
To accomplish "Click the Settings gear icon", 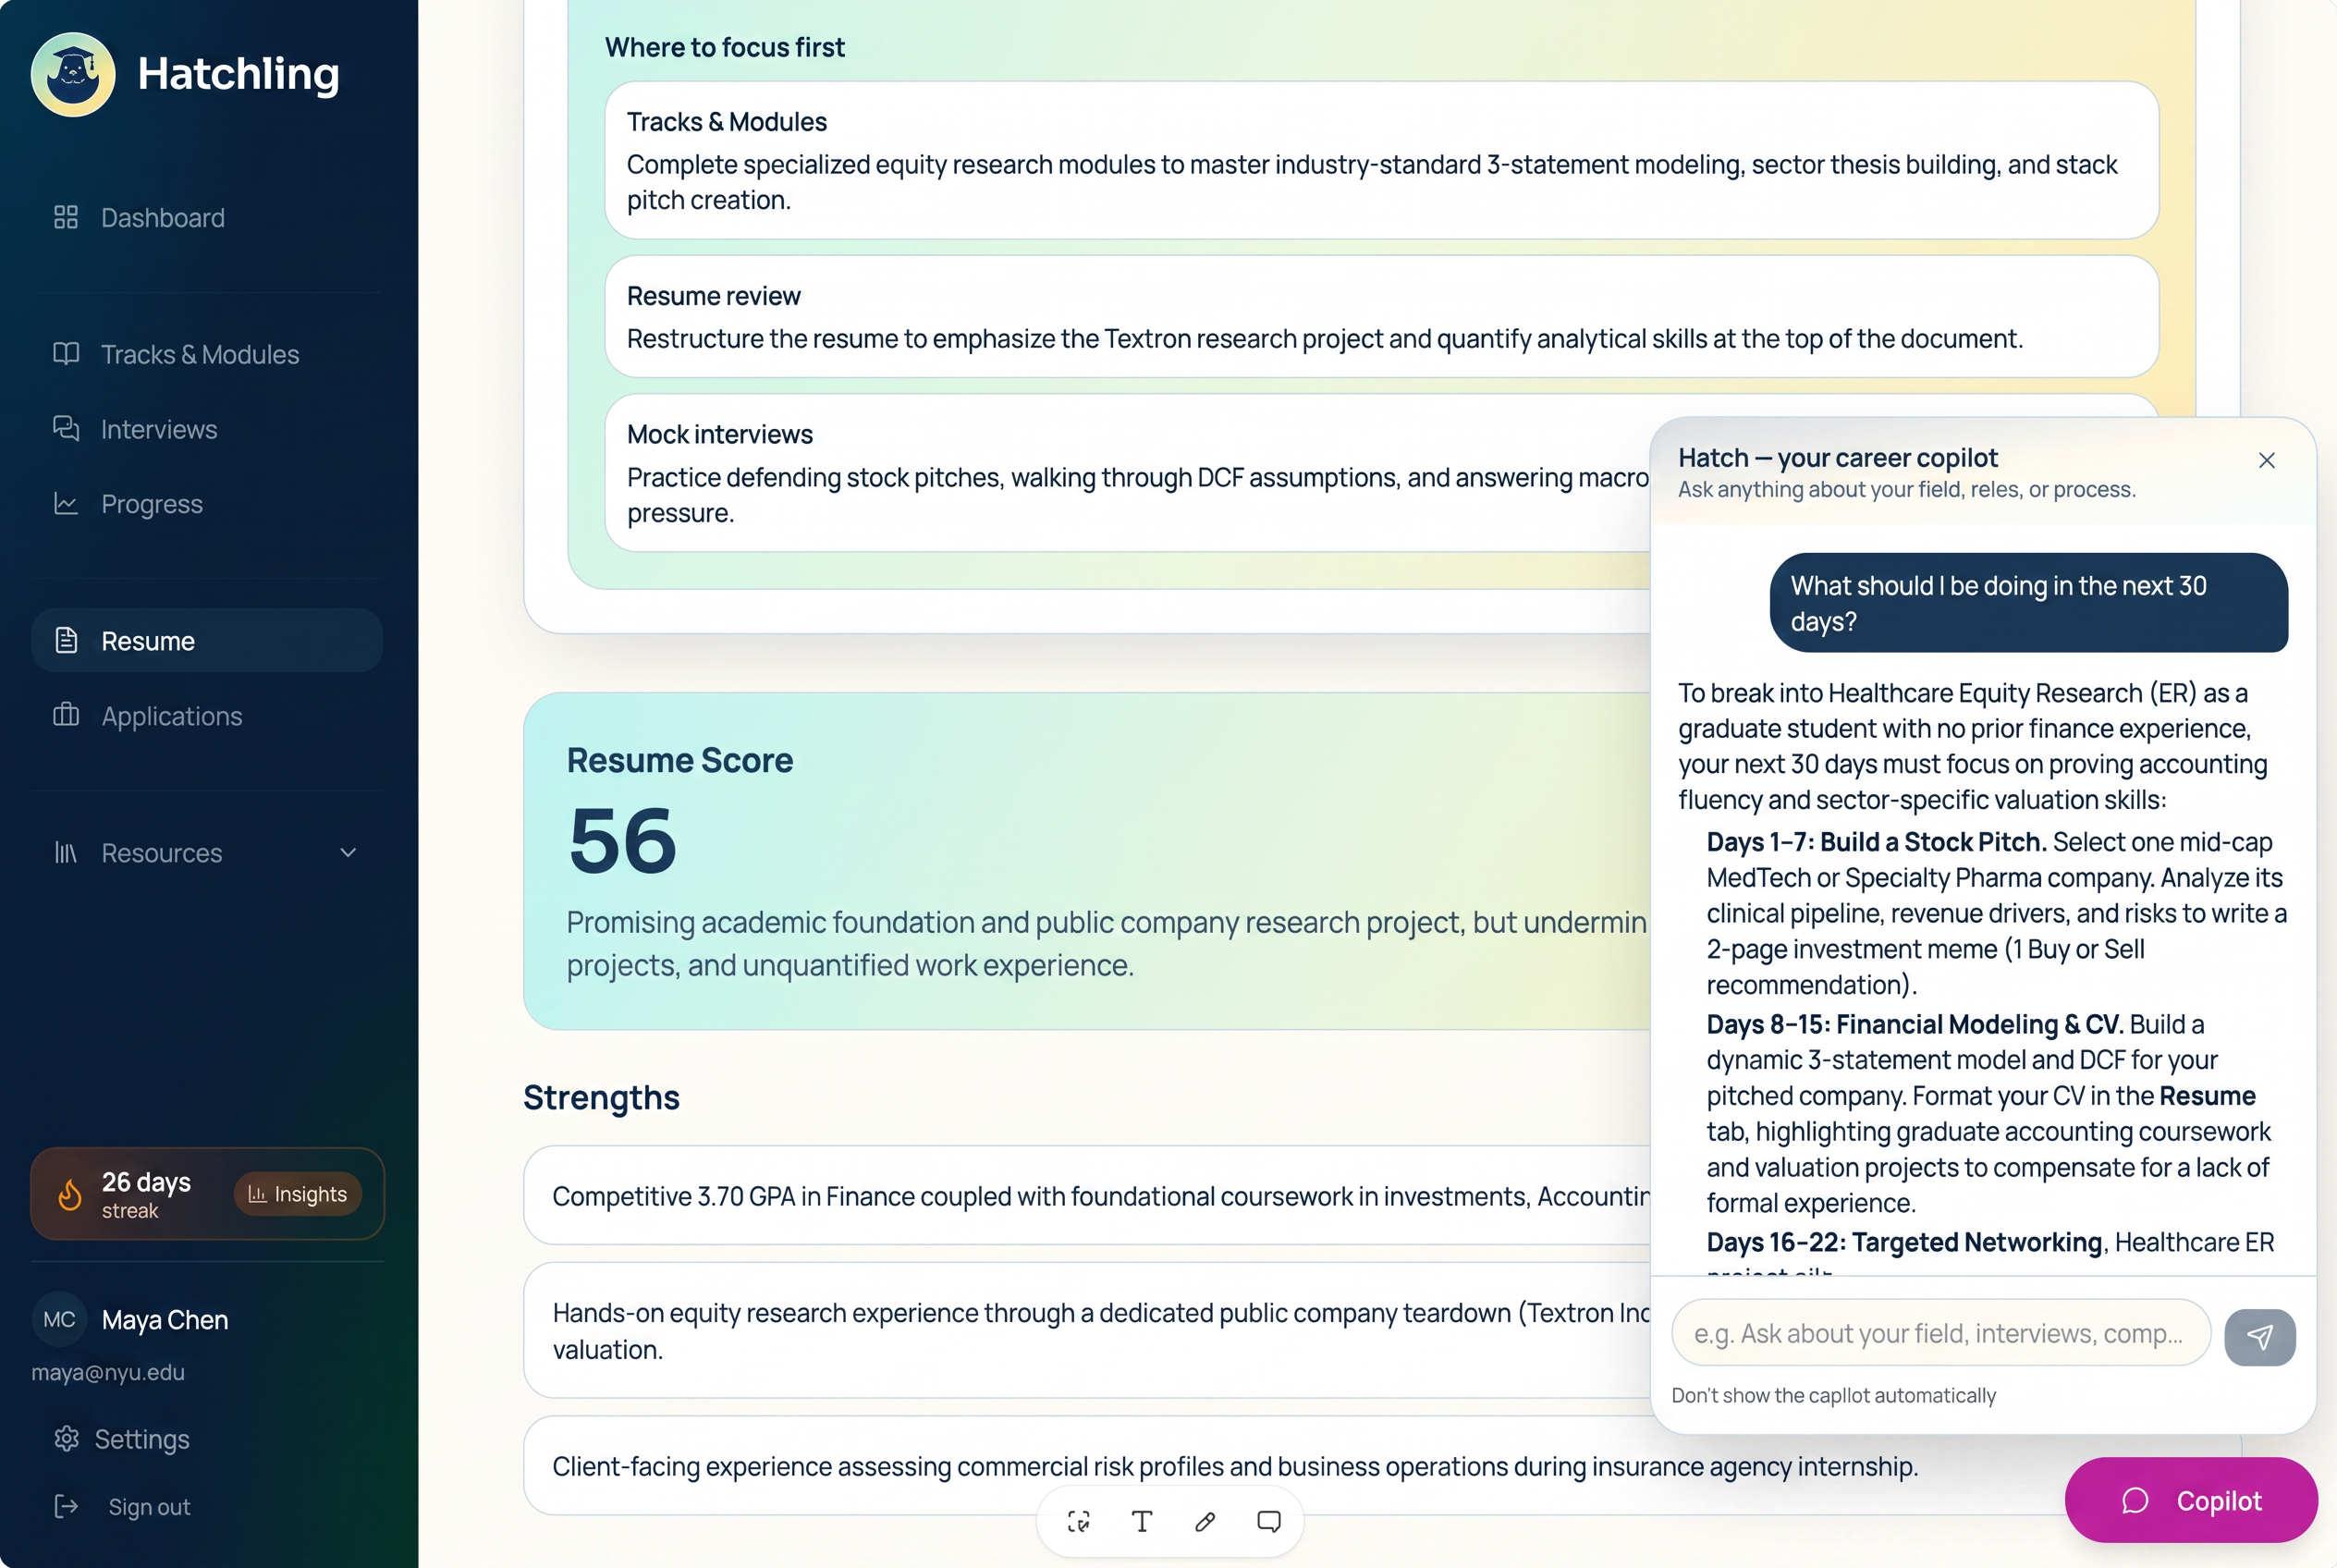I will pos(66,1439).
